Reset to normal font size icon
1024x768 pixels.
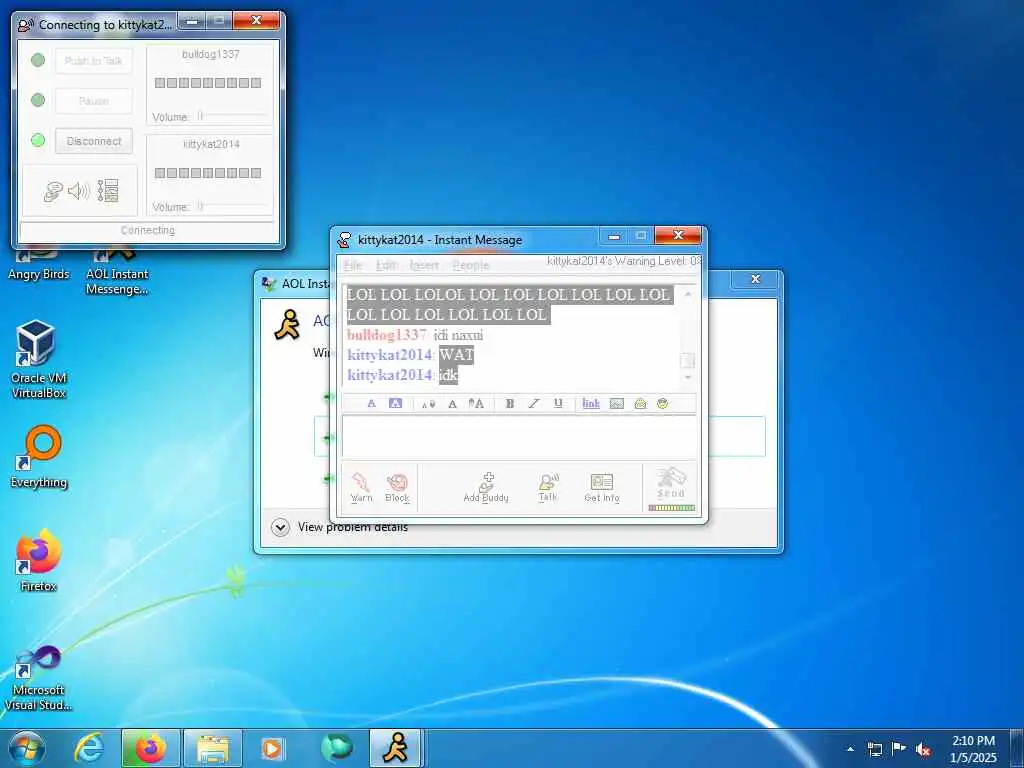pos(452,404)
